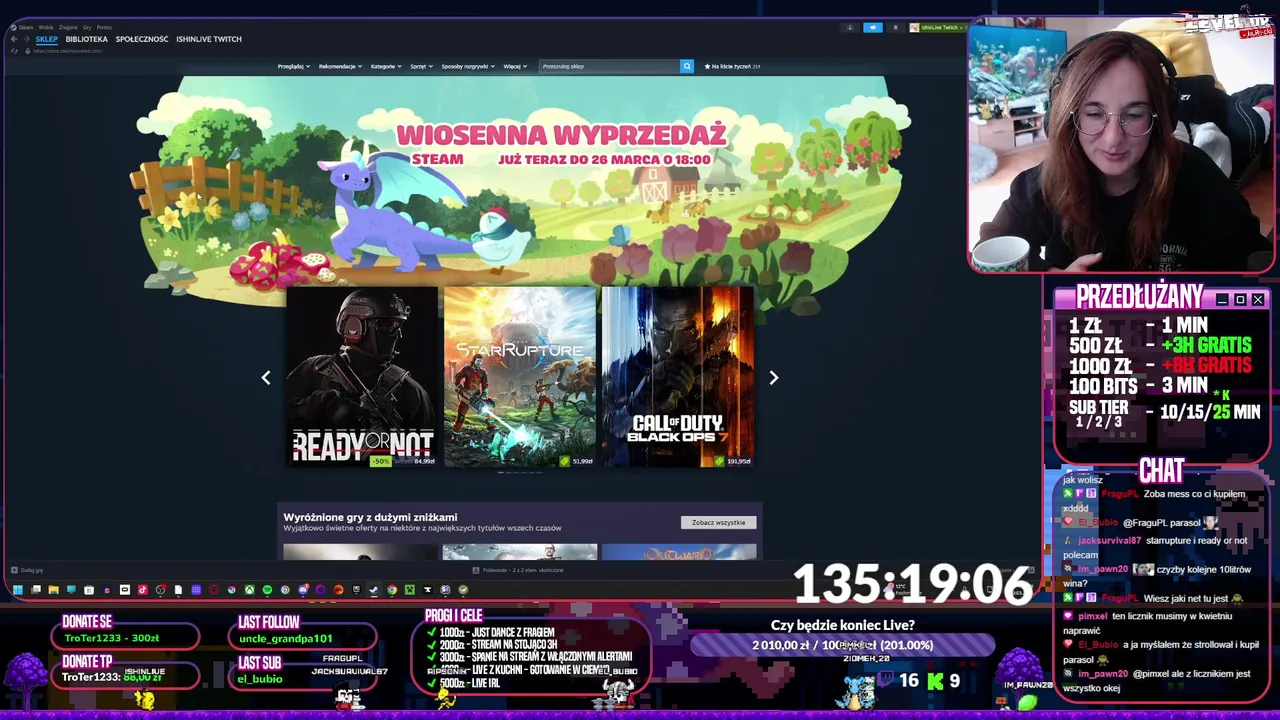1280x720 pixels.
Task: Go back with the Steam back arrow
Action: click(14, 39)
